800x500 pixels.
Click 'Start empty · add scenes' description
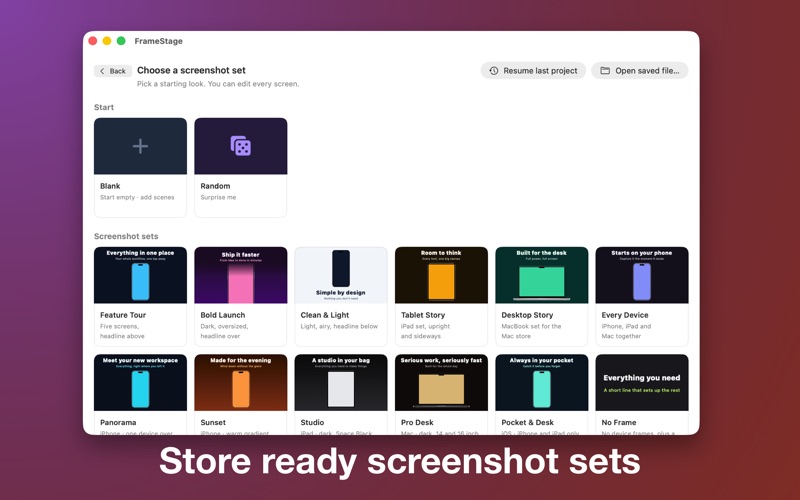[x=137, y=197]
